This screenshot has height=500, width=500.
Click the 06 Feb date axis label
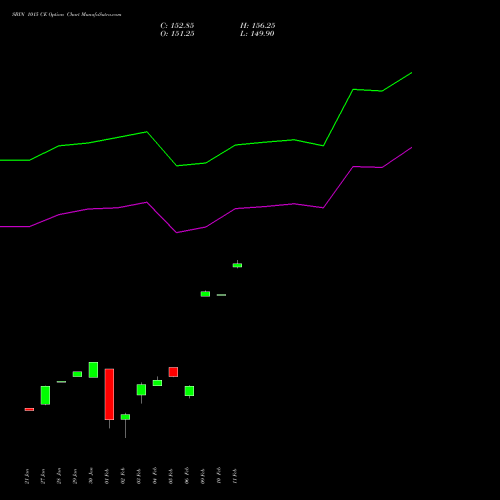187,476
